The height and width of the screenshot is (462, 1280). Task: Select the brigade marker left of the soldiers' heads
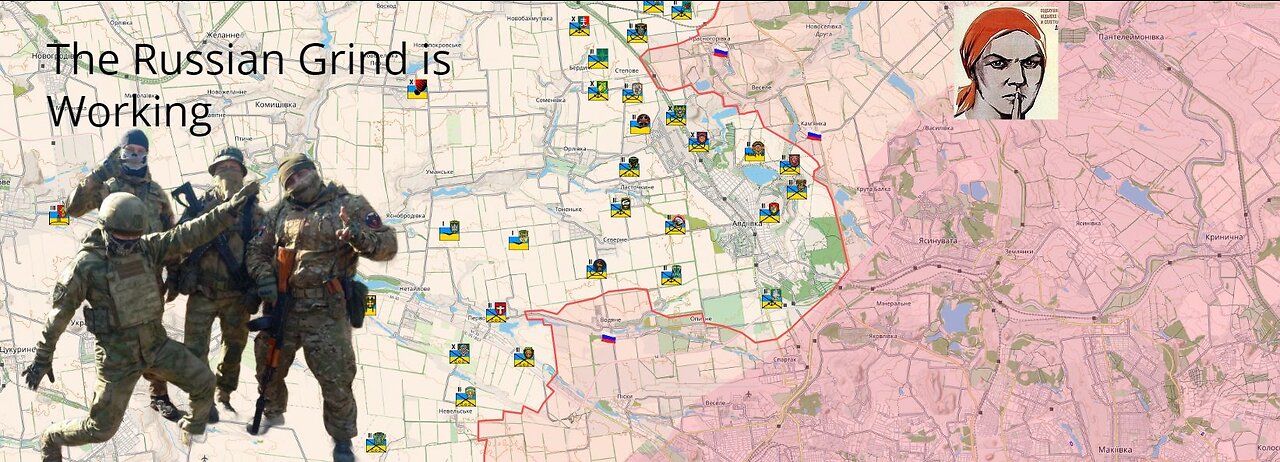coord(59,213)
